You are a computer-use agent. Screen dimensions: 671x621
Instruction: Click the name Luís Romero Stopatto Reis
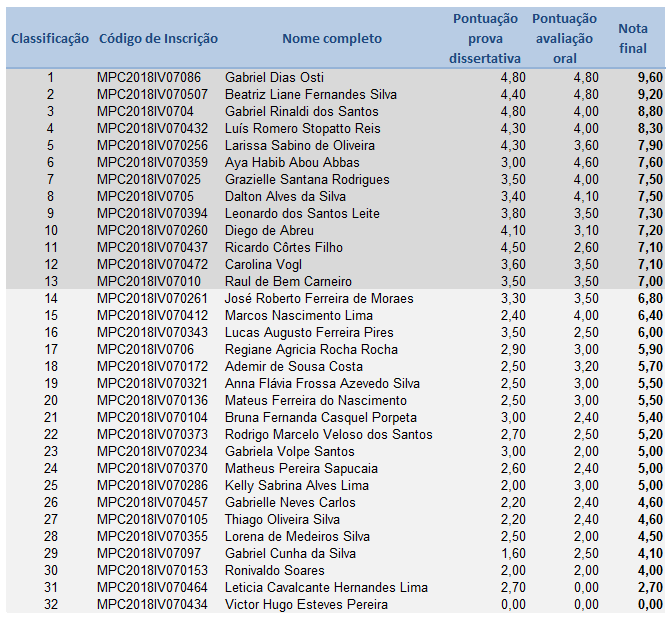(x=302, y=128)
